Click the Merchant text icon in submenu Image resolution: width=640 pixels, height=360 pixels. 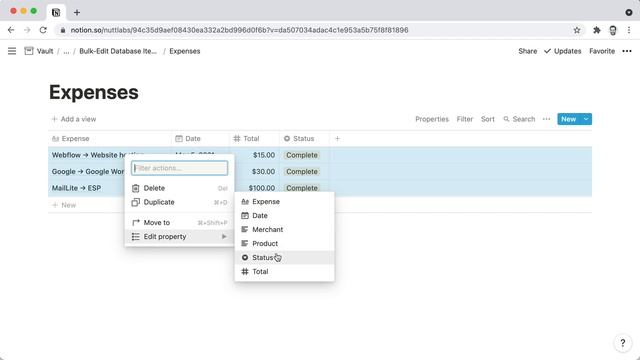coord(245,229)
